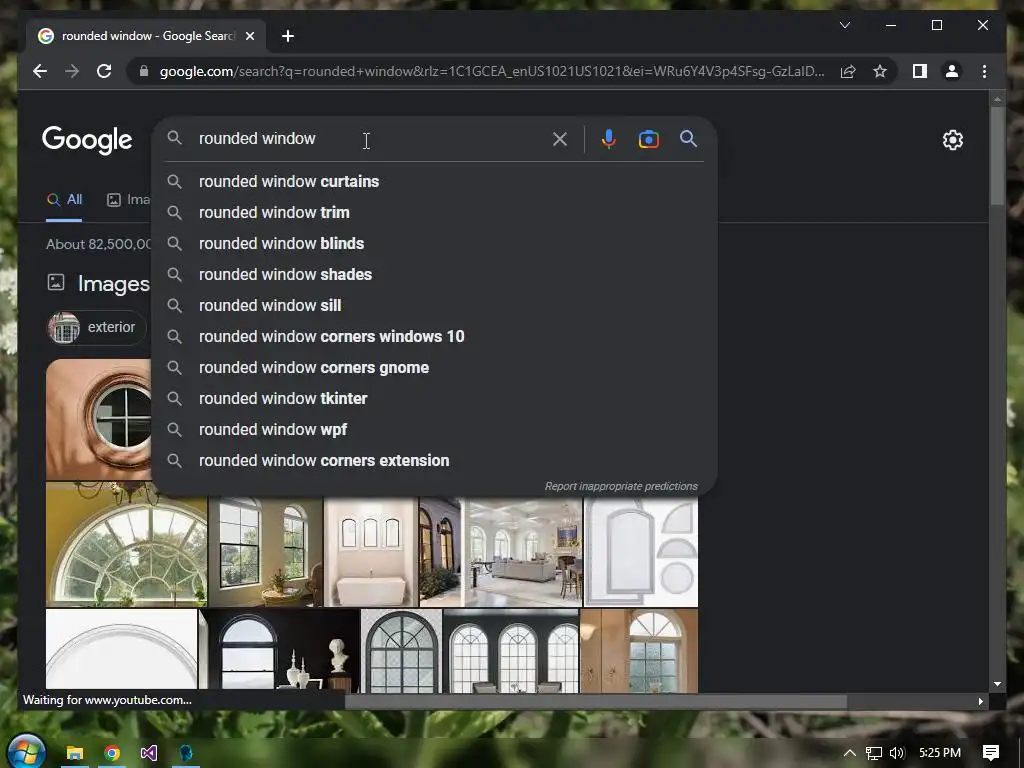The image size is (1024, 768).
Task: Clear the search box with the X icon
Action: 560,138
